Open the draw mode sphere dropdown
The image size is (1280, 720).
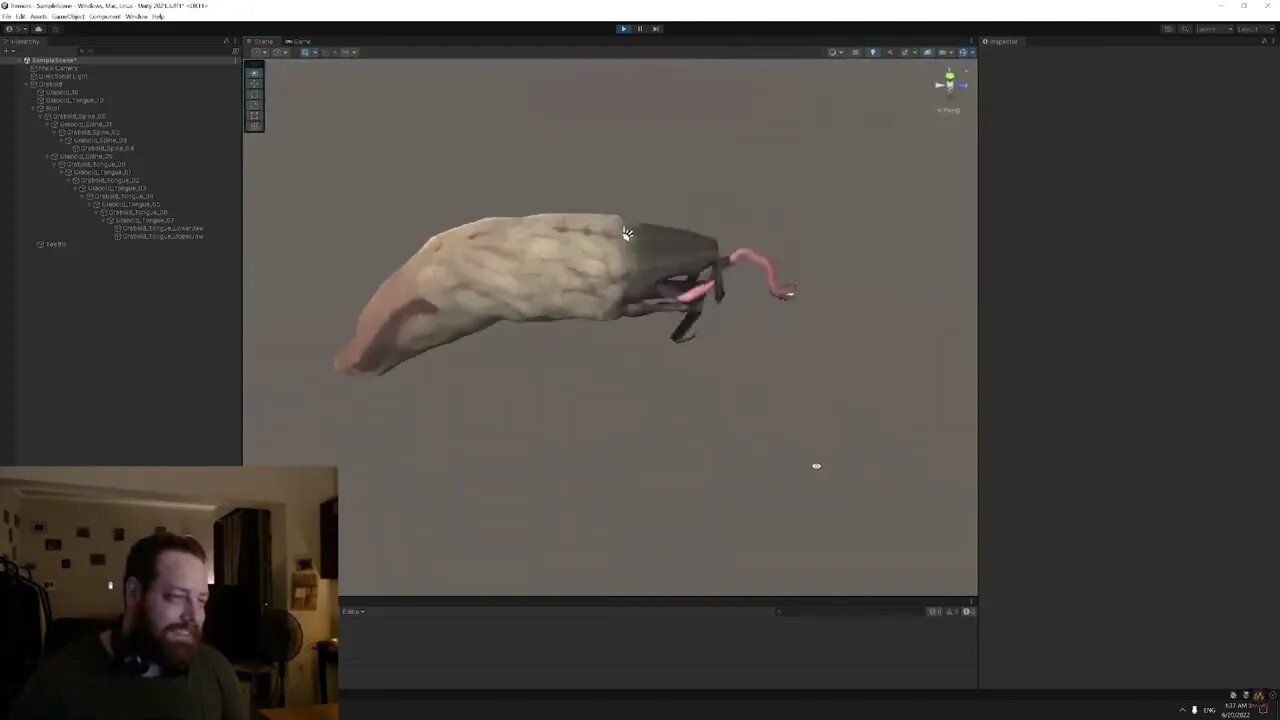834,52
